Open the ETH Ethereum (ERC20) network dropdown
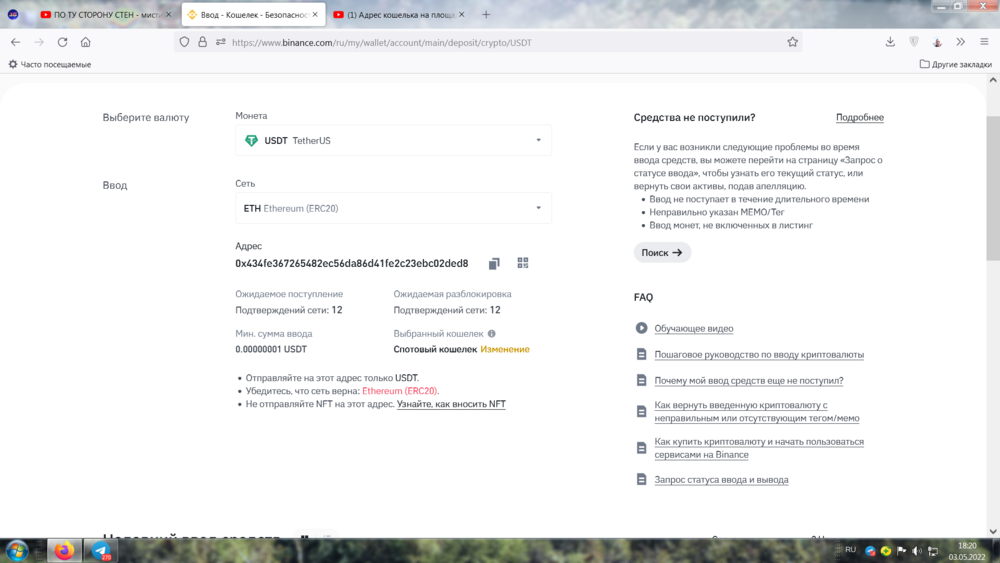Image resolution: width=1000 pixels, height=563 pixels. 393,208
